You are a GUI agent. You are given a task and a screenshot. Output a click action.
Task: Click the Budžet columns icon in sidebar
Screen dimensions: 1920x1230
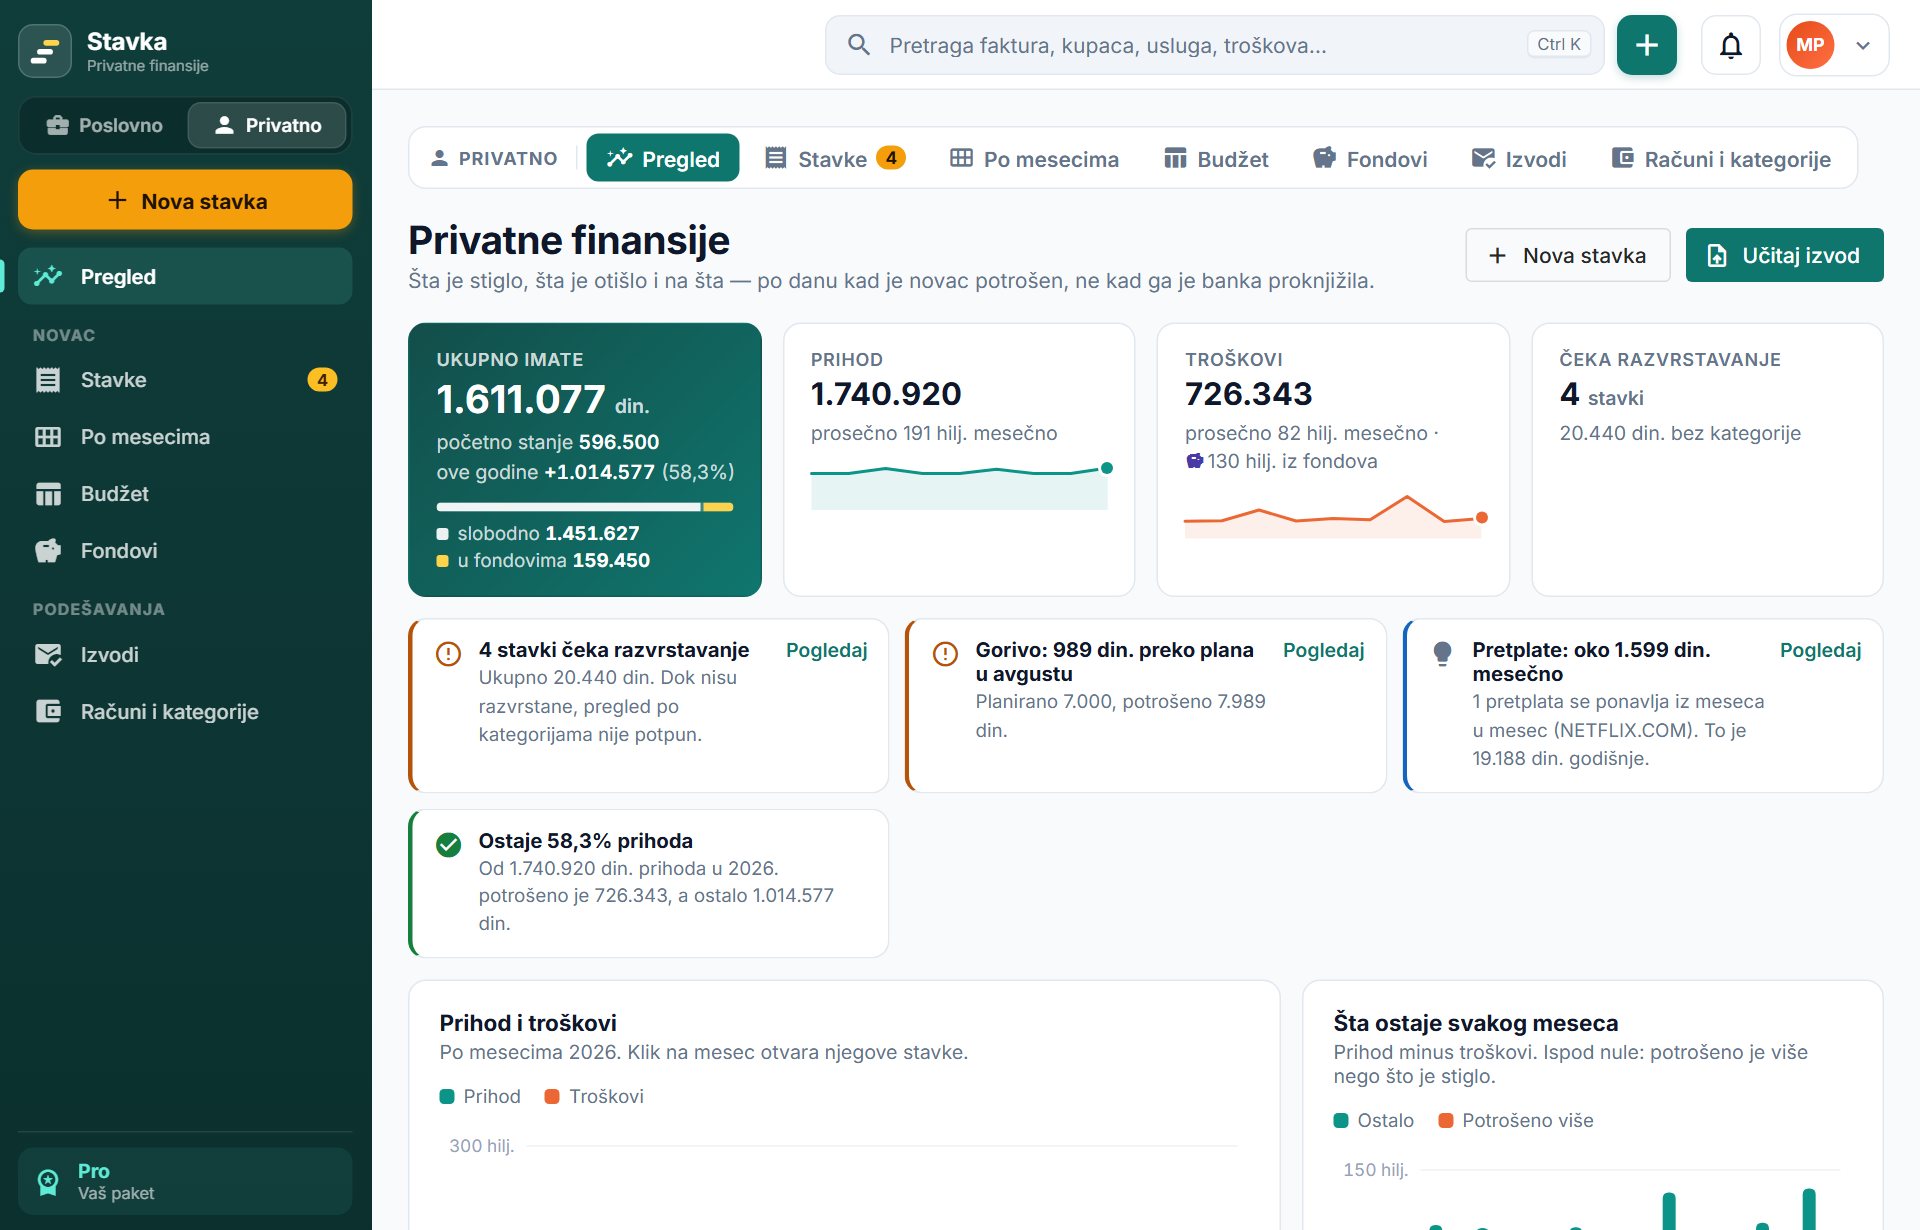pyautogui.click(x=48, y=494)
